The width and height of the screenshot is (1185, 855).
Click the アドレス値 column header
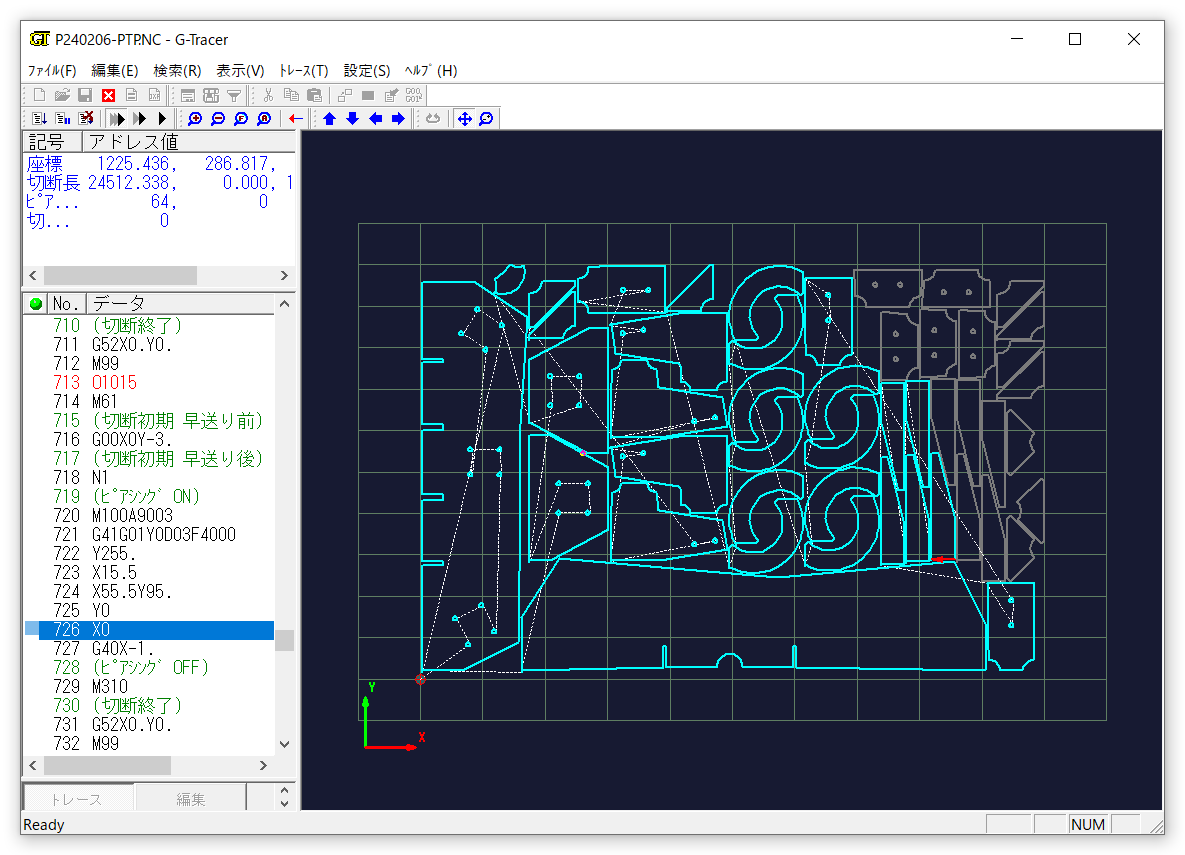tap(134, 142)
